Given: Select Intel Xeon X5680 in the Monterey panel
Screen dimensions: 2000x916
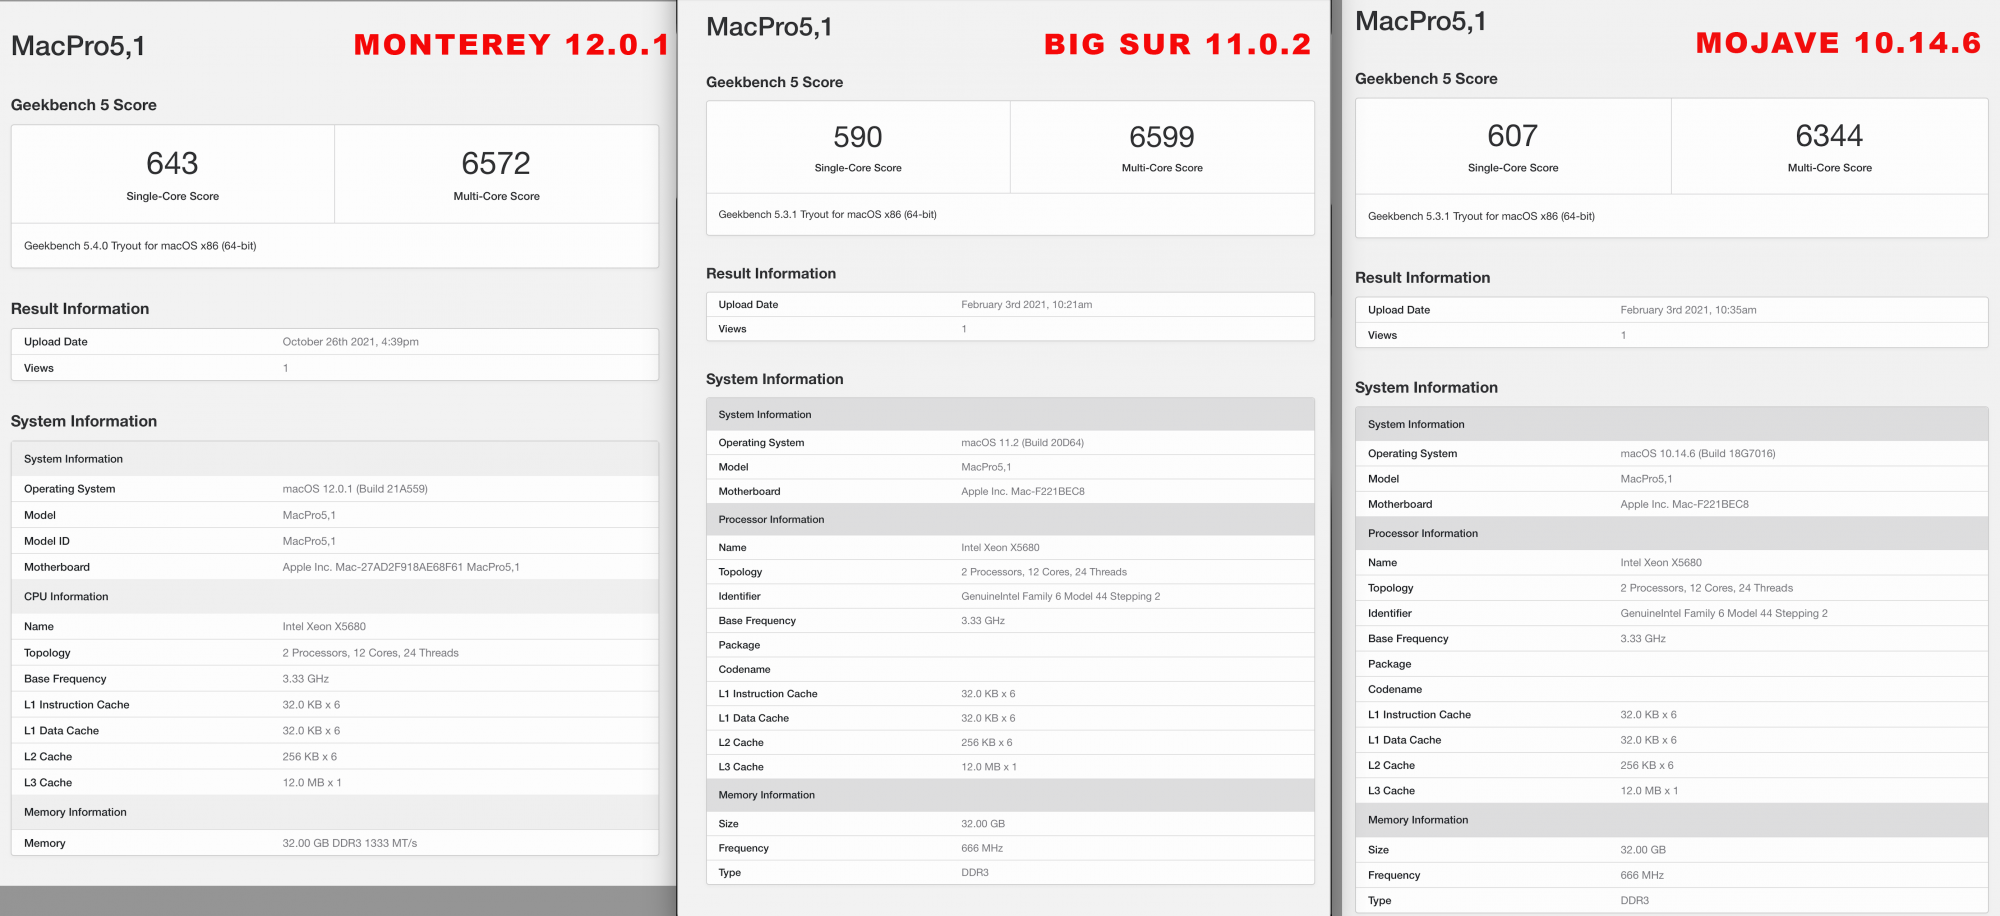Looking at the screenshot, I should pyautogui.click(x=324, y=627).
